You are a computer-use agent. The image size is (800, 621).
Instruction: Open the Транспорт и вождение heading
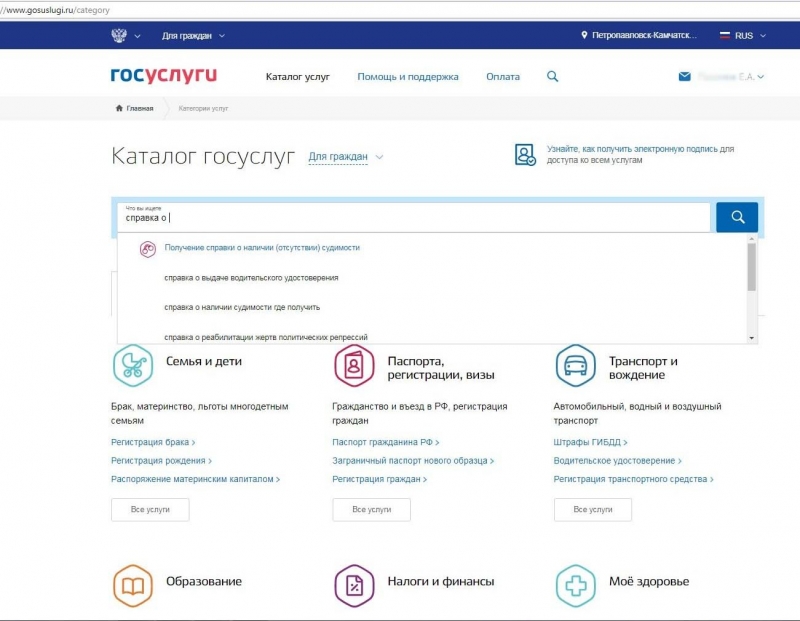coord(643,368)
